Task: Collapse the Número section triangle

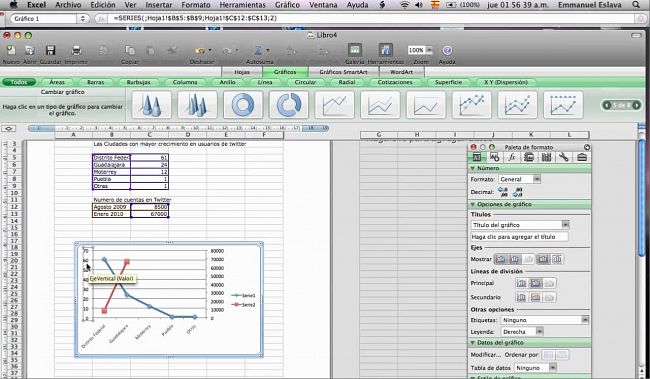Action: (x=473, y=168)
